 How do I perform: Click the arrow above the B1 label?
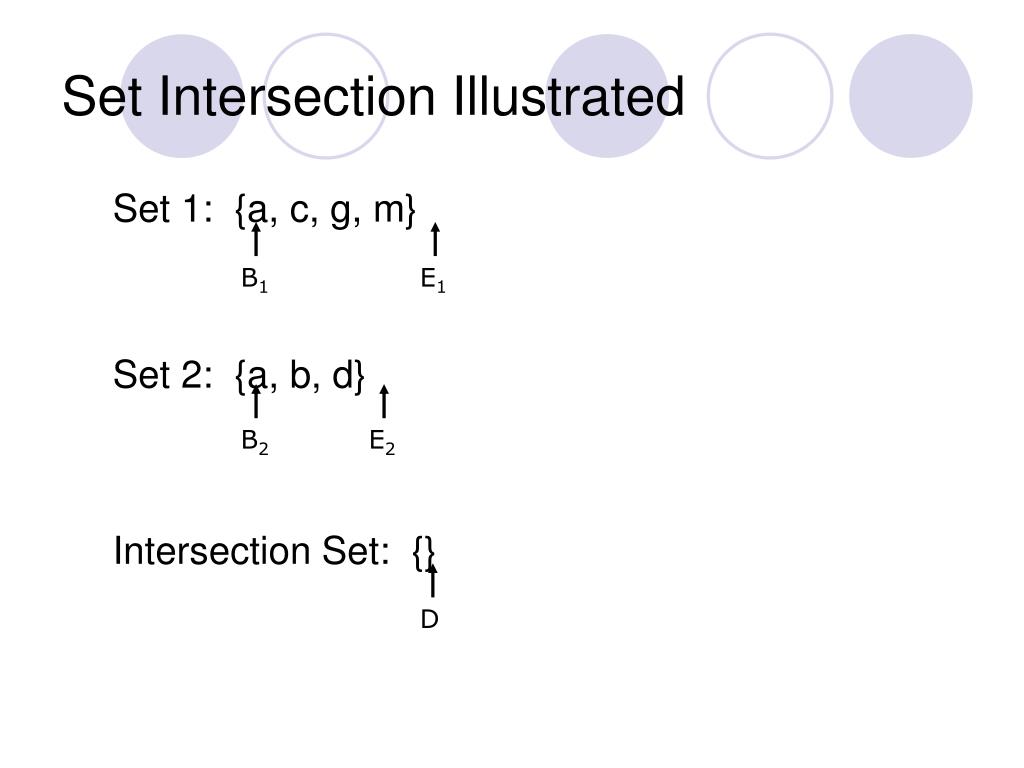(x=257, y=240)
